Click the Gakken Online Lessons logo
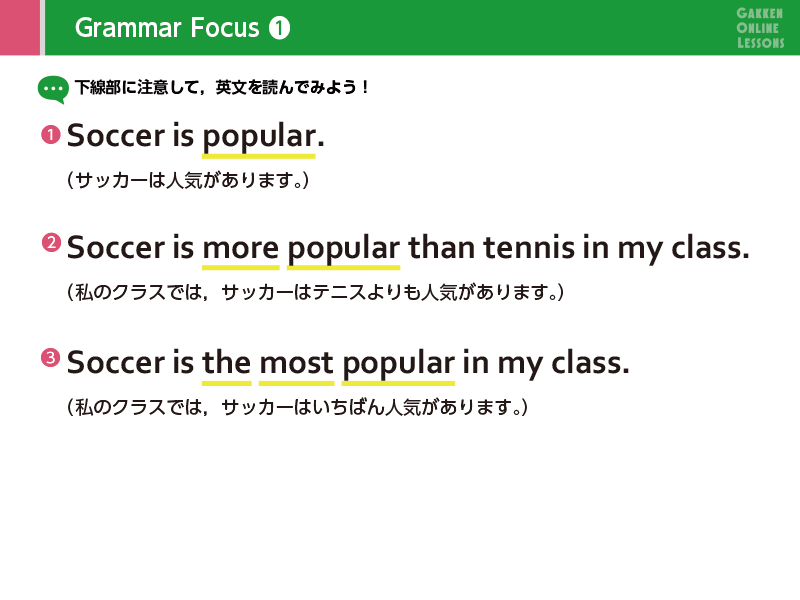The image size is (800, 600). click(760, 28)
